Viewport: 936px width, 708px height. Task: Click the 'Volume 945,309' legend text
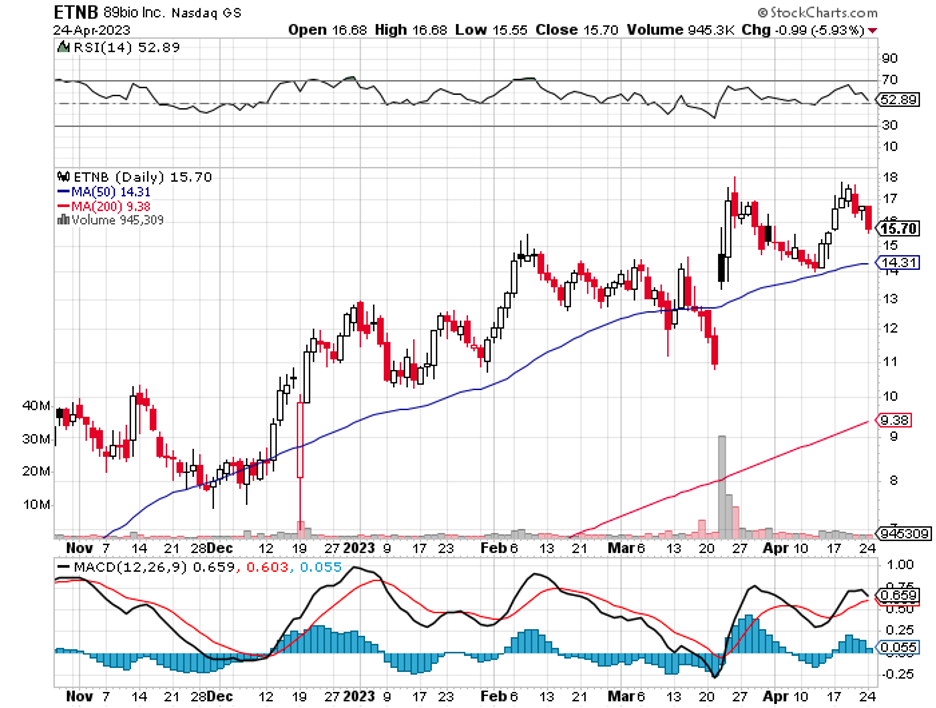coord(117,220)
